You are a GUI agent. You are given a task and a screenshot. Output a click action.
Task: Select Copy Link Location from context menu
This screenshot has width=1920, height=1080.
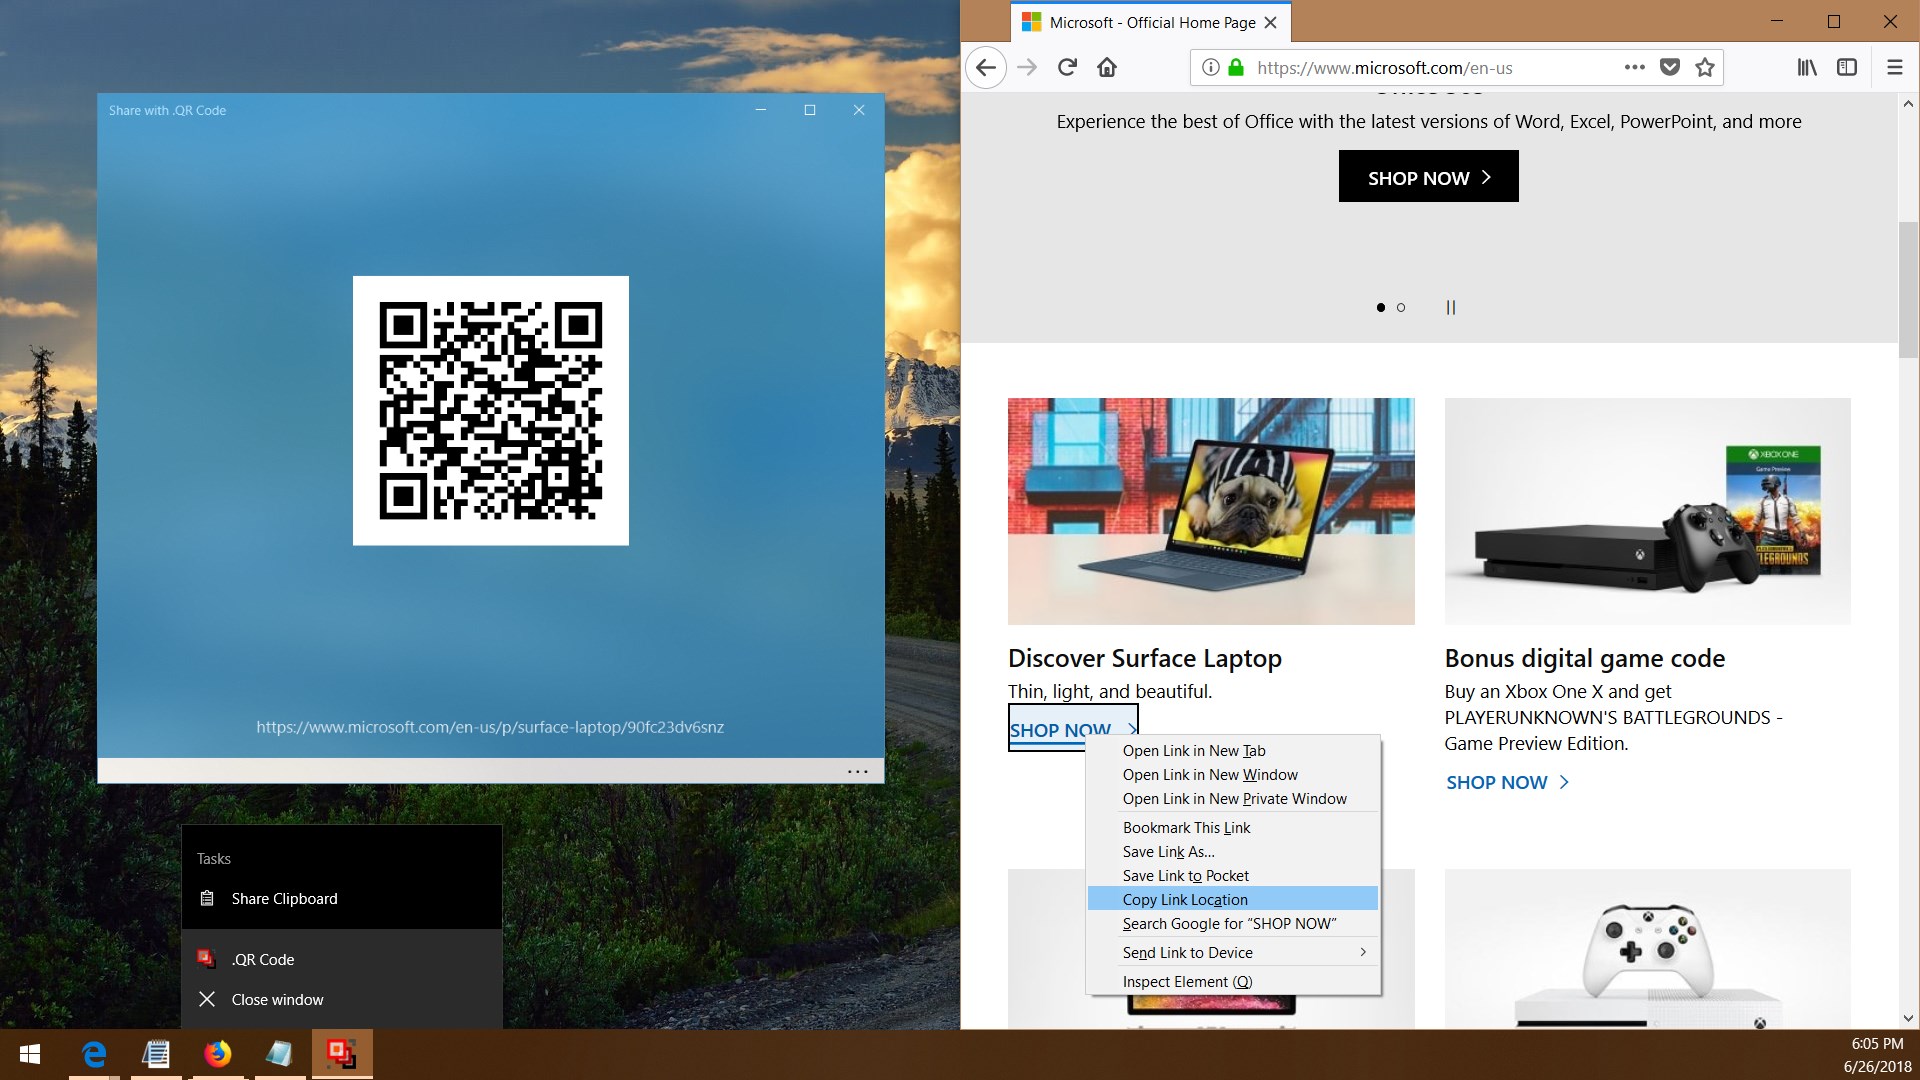1184,898
